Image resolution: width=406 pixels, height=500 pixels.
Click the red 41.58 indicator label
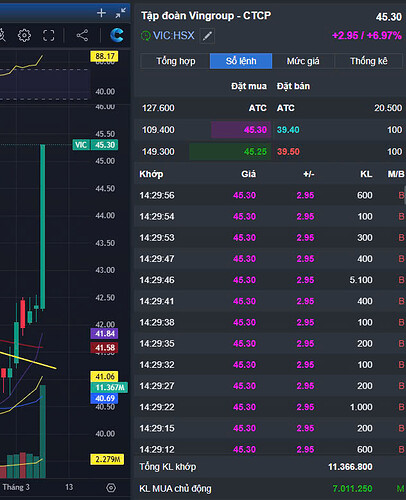point(104,348)
